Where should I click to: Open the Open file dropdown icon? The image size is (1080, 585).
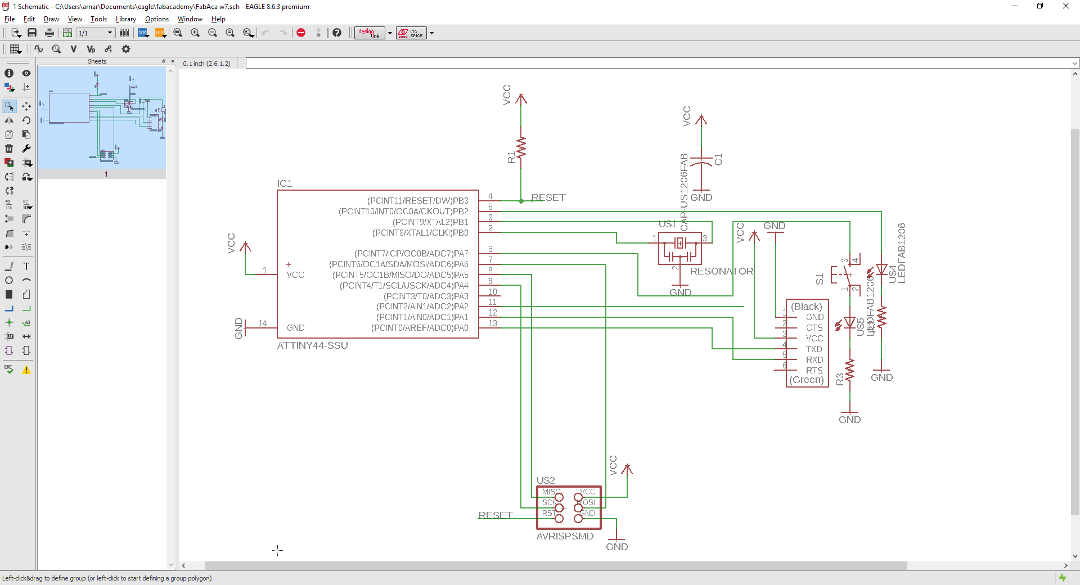[15, 32]
